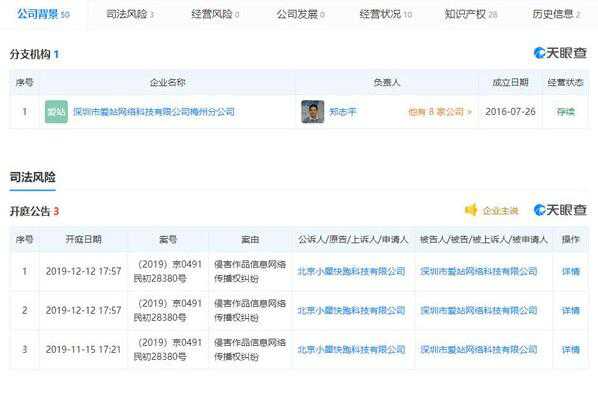Switch to the 司法风险 tab
Viewport: 598px width, 398px height.
point(130,14)
